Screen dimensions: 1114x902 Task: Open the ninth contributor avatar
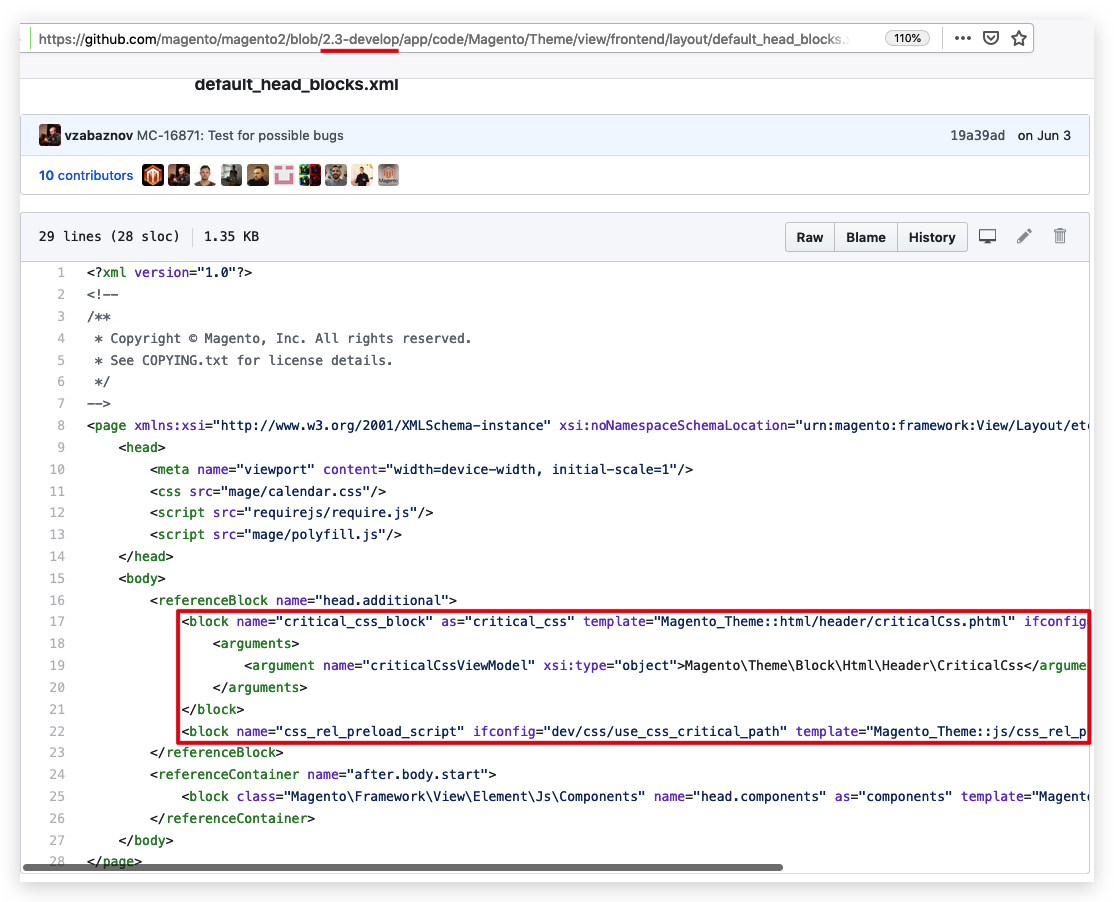click(x=362, y=175)
